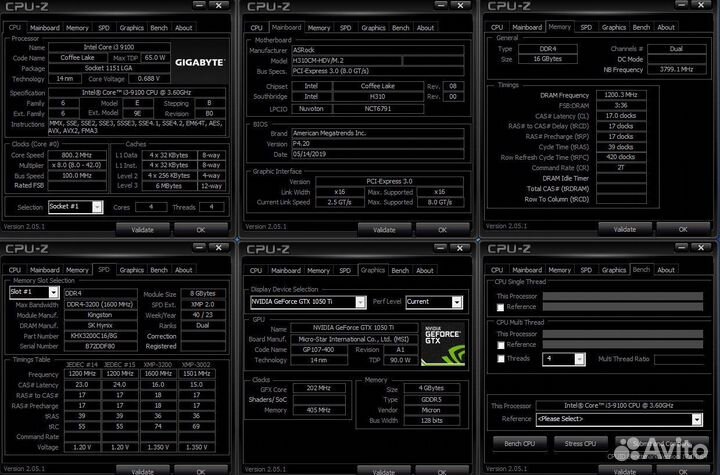
Task: Click Bench window This Processor i3-9100 field
Action: pyautogui.click(x=619, y=406)
